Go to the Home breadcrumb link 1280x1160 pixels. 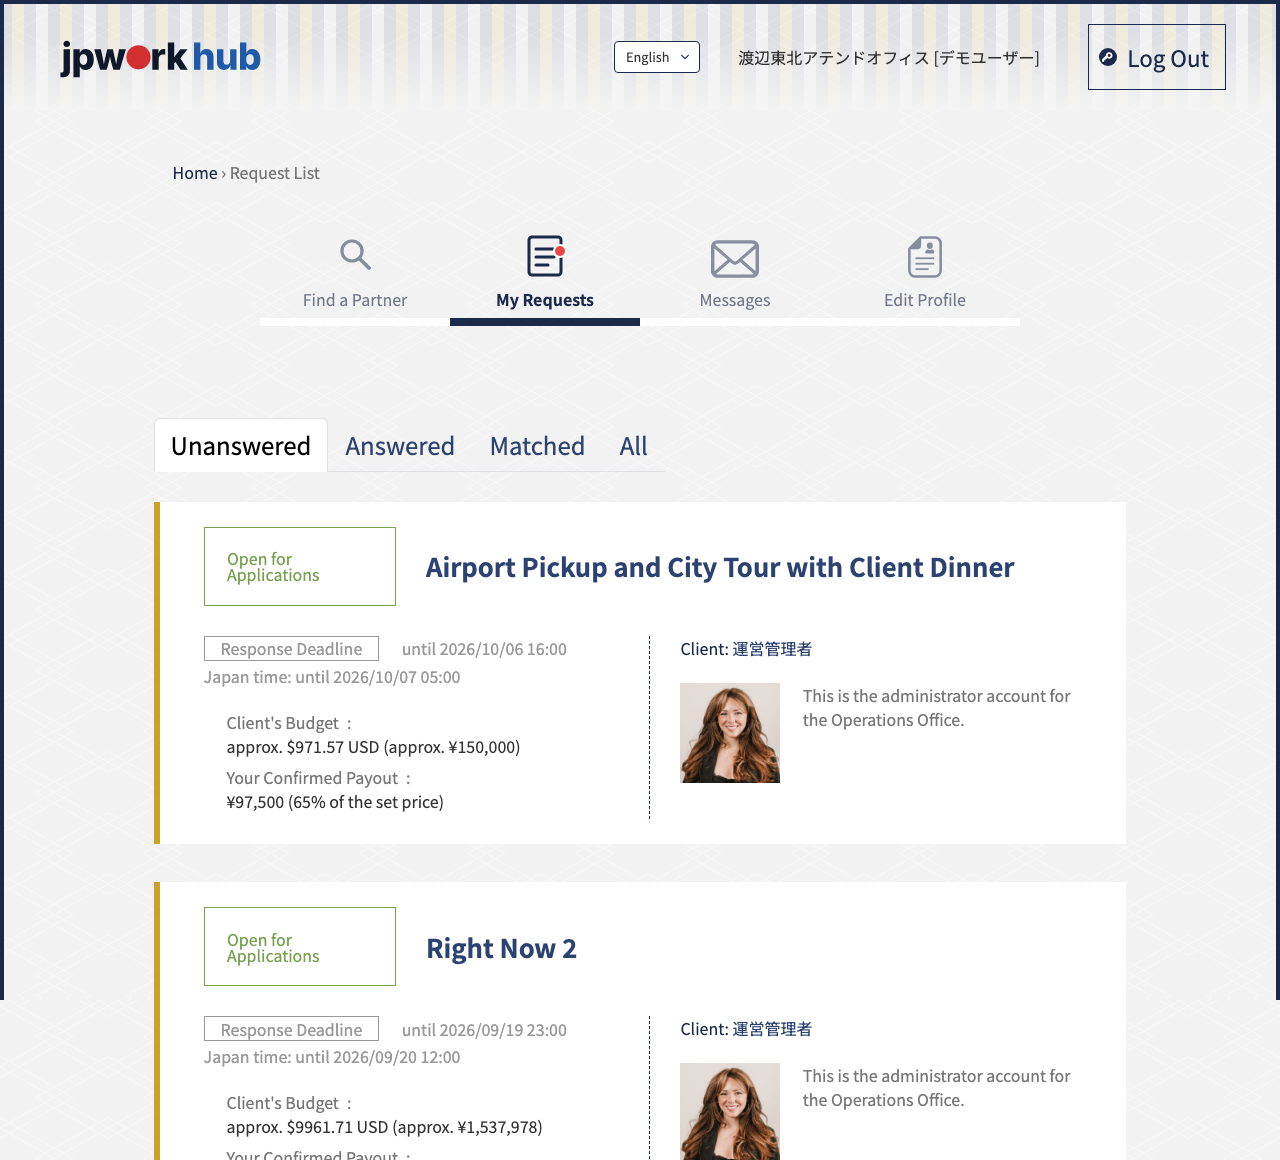195,173
